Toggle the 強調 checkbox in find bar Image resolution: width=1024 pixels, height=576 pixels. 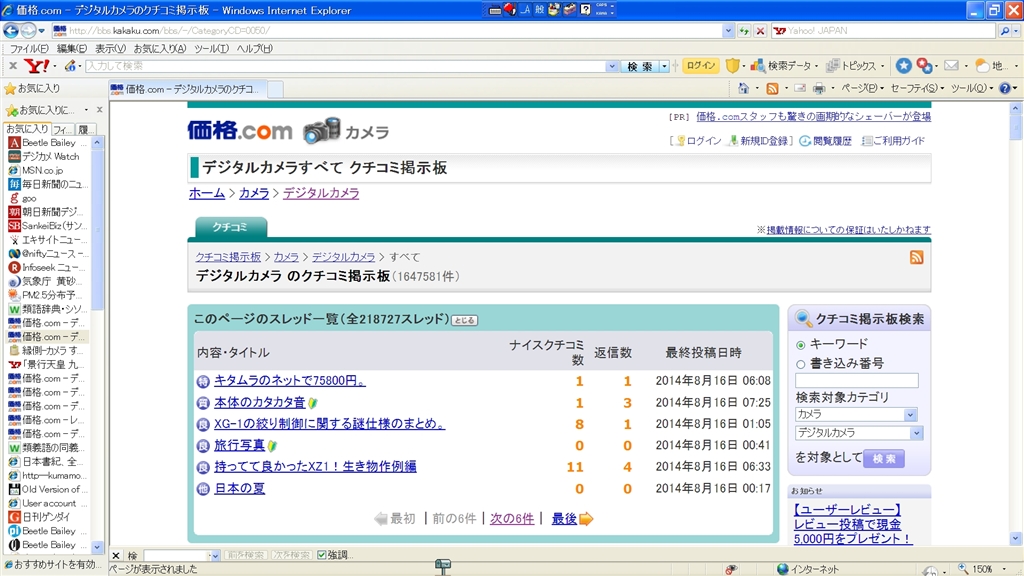click(322, 555)
